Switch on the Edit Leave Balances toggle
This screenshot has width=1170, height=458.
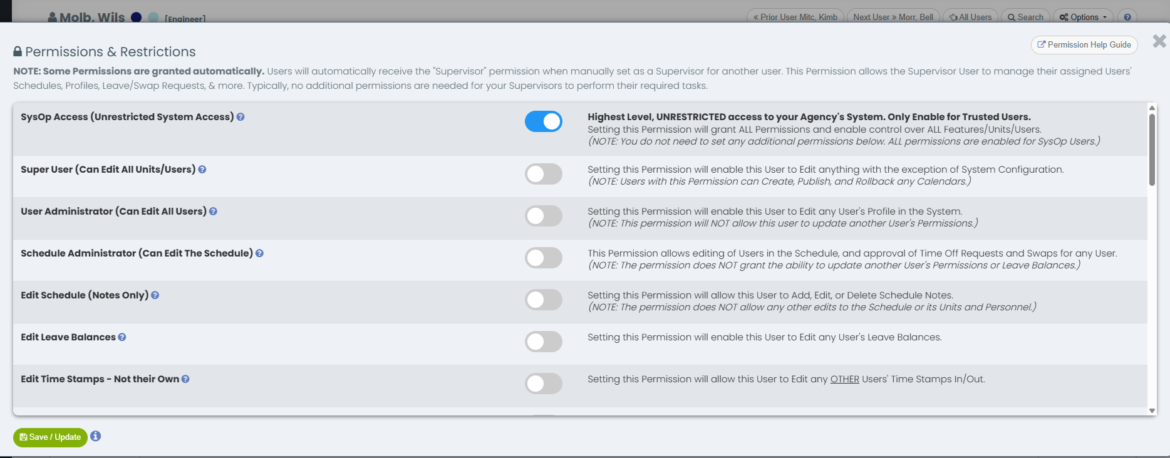coord(543,342)
